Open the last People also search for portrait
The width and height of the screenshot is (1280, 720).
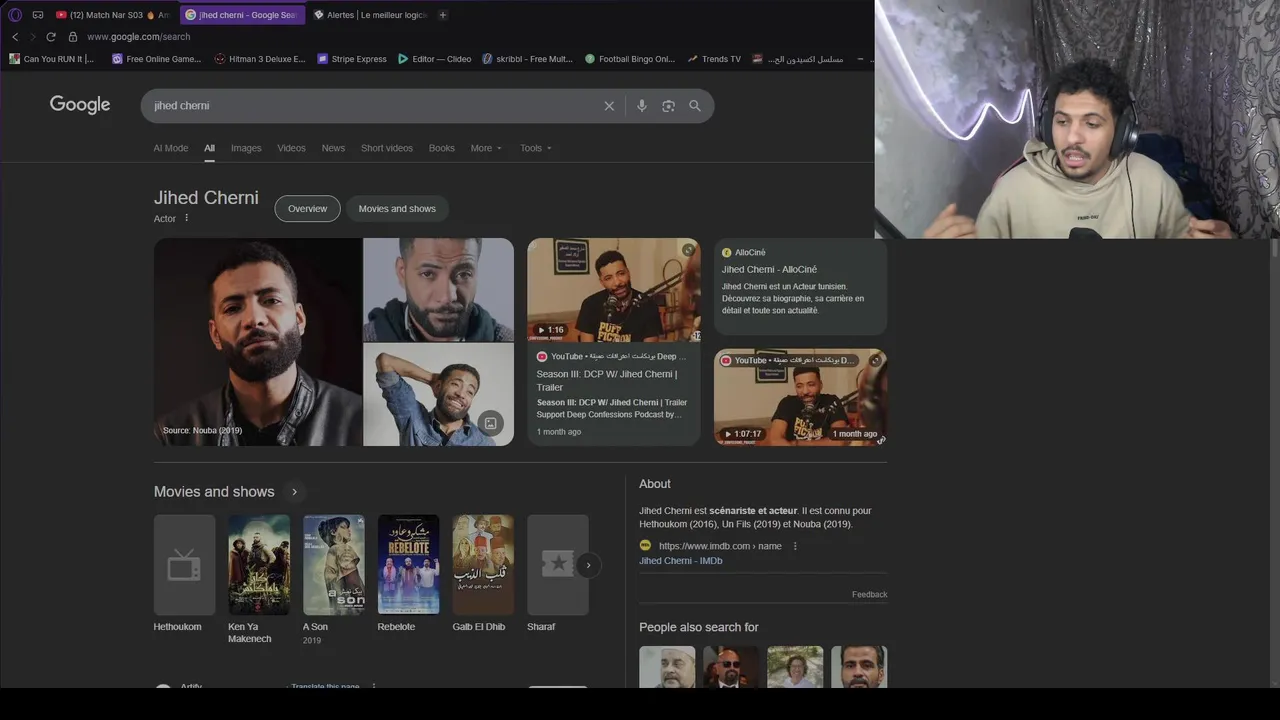point(859,667)
